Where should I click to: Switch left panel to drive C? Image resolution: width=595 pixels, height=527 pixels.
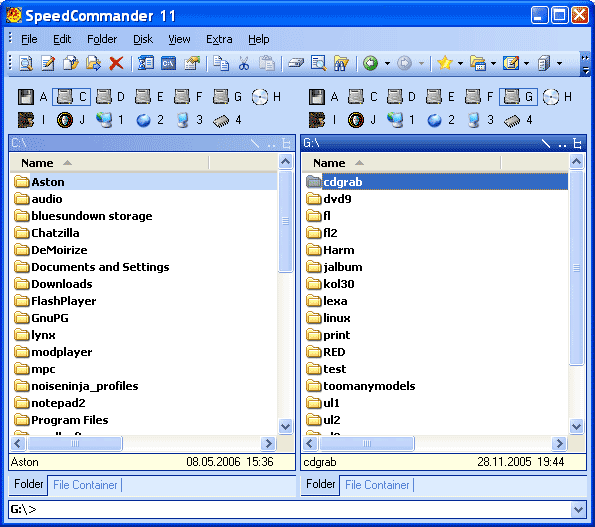(71, 97)
